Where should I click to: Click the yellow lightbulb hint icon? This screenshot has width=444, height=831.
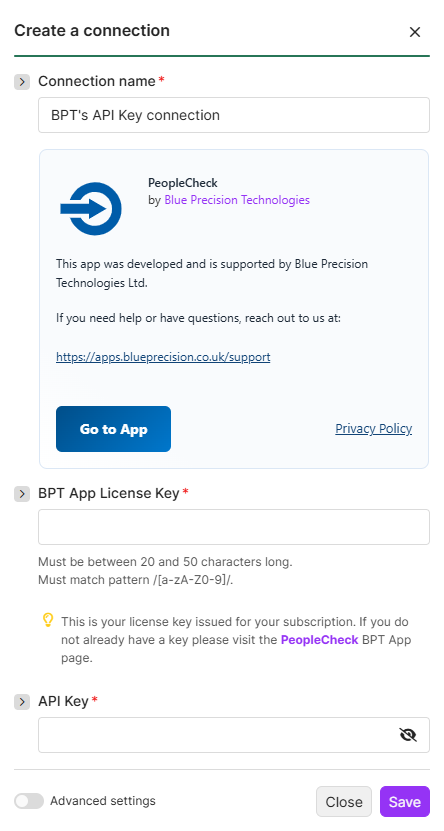click(x=48, y=620)
